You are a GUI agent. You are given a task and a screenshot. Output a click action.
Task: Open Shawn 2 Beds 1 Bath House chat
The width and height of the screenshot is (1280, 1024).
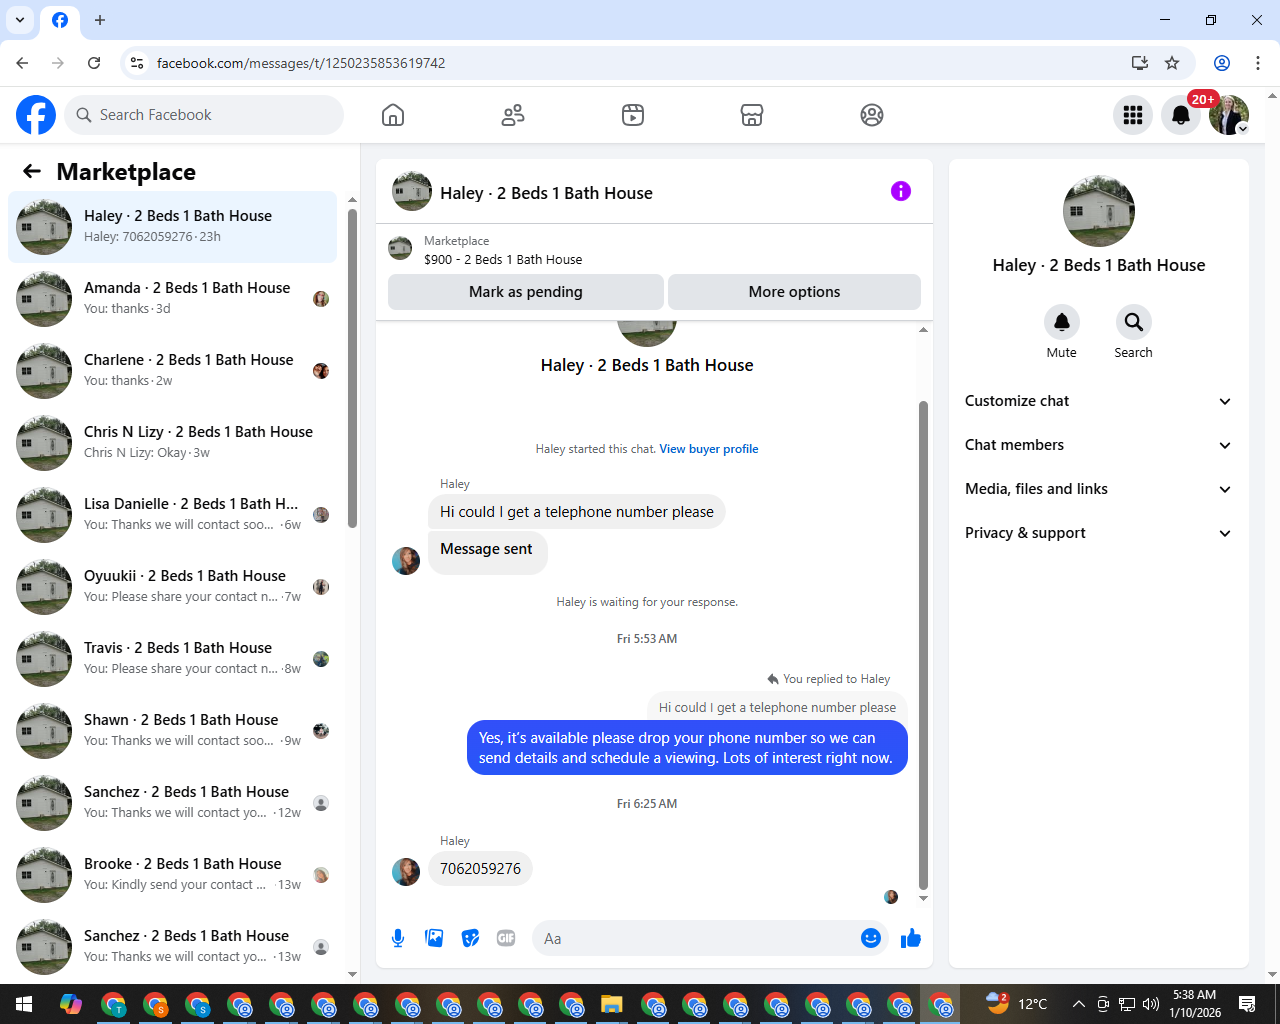172,731
